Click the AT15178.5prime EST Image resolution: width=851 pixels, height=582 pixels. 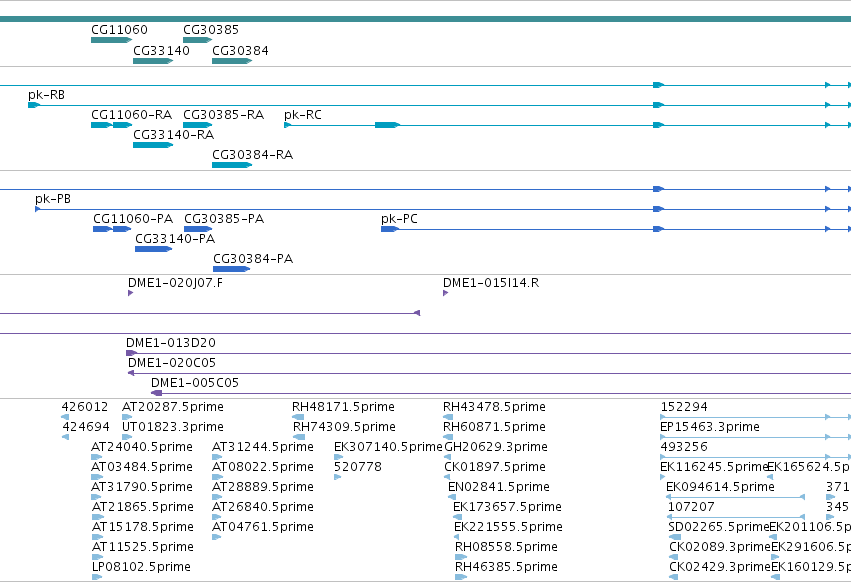[x=143, y=527]
